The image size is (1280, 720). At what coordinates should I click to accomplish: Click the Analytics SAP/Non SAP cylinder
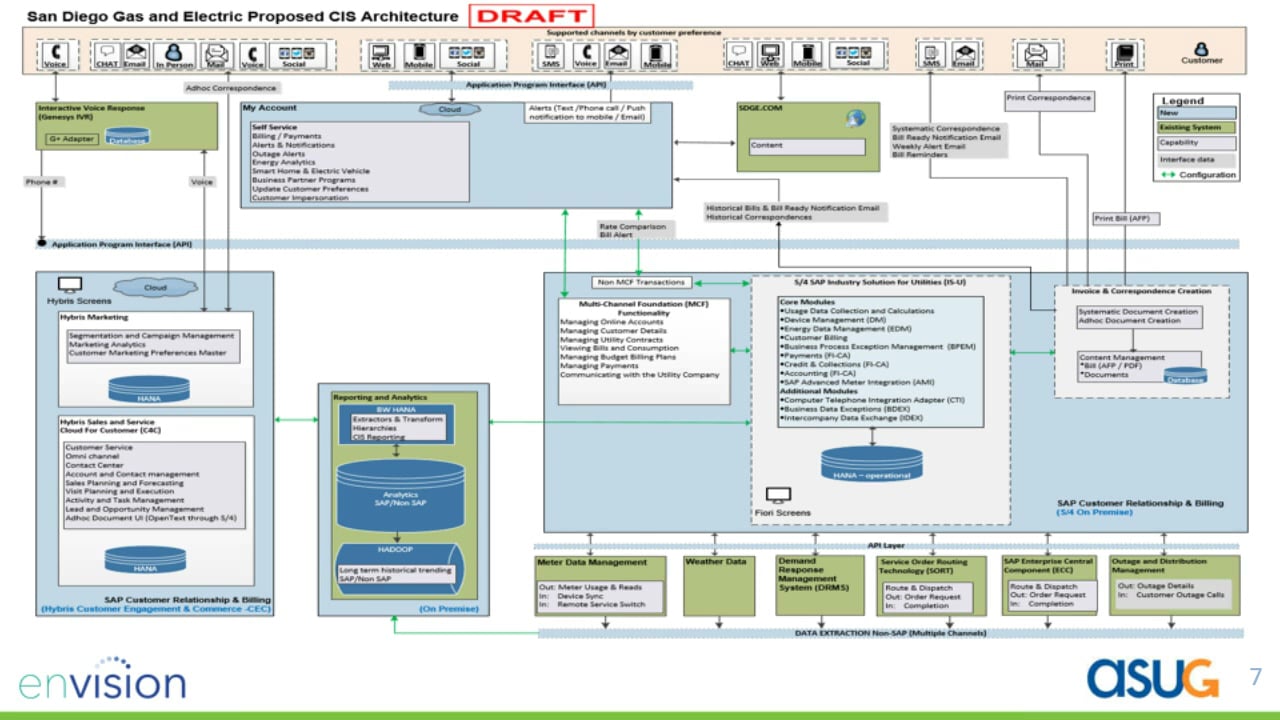[x=399, y=495]
